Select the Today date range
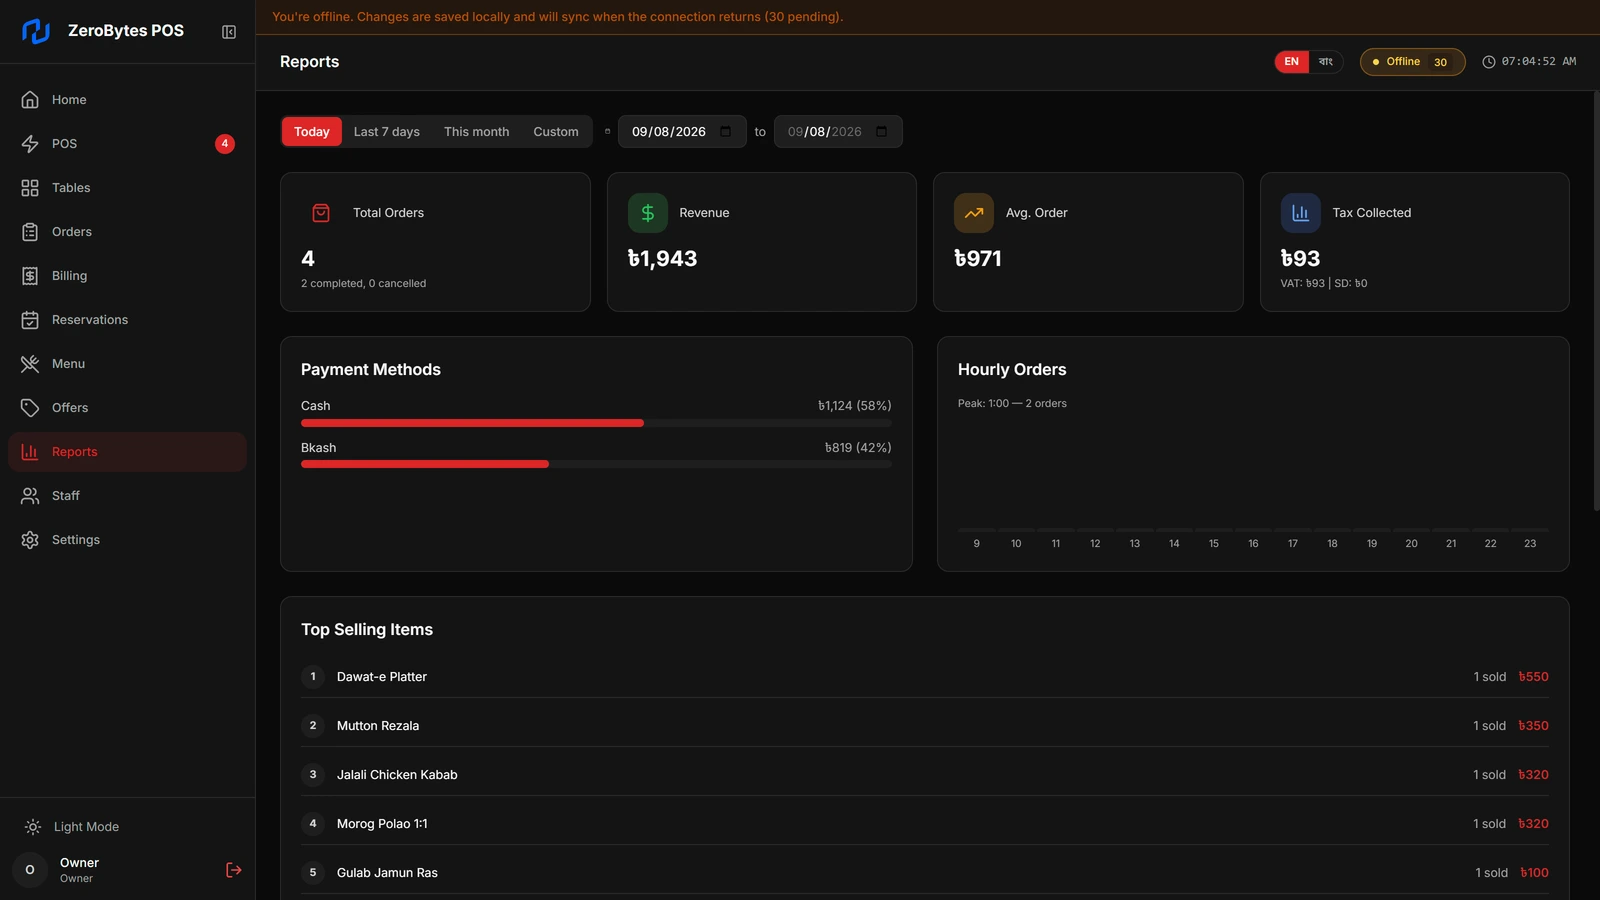 312,132
